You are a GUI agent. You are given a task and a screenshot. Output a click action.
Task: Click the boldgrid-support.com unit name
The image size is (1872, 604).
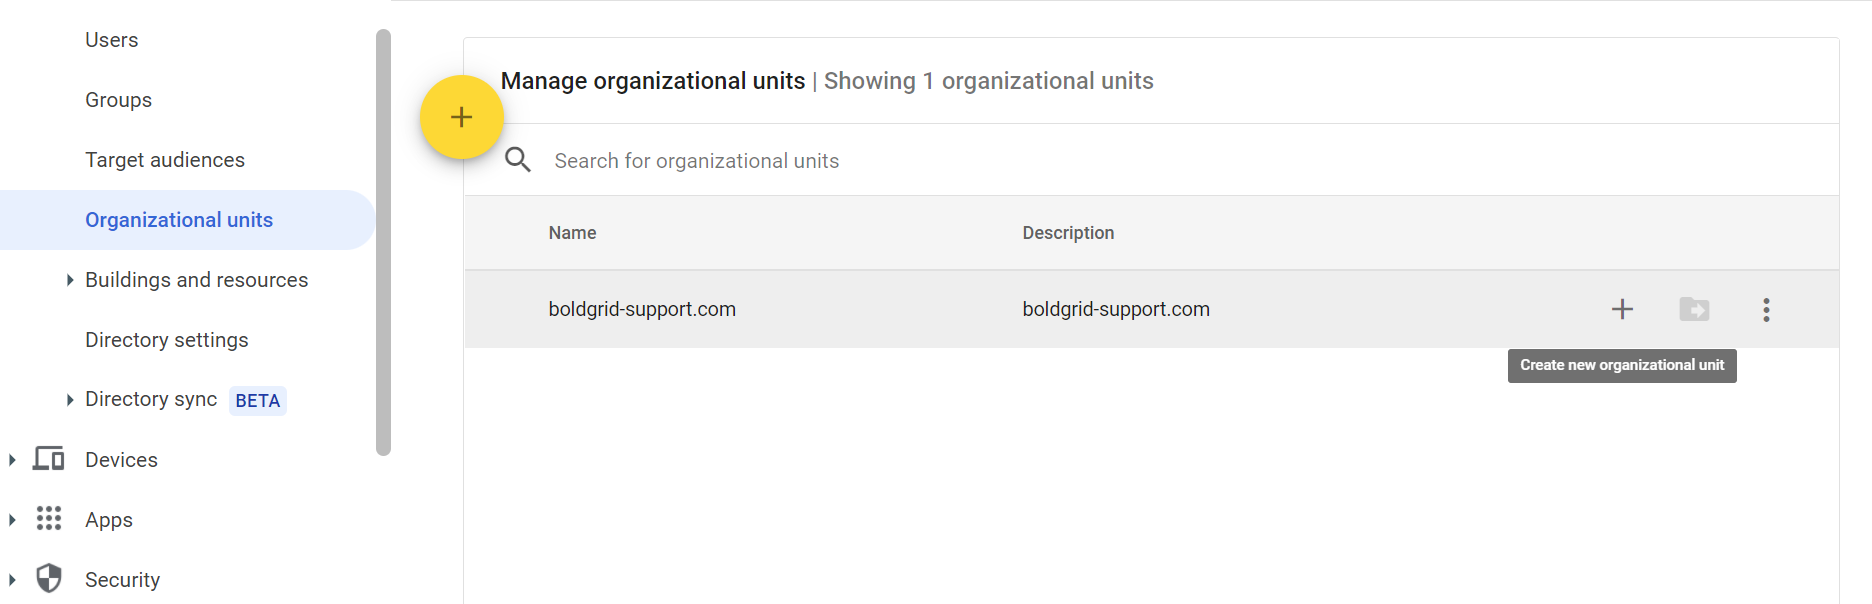coord(642,309)
